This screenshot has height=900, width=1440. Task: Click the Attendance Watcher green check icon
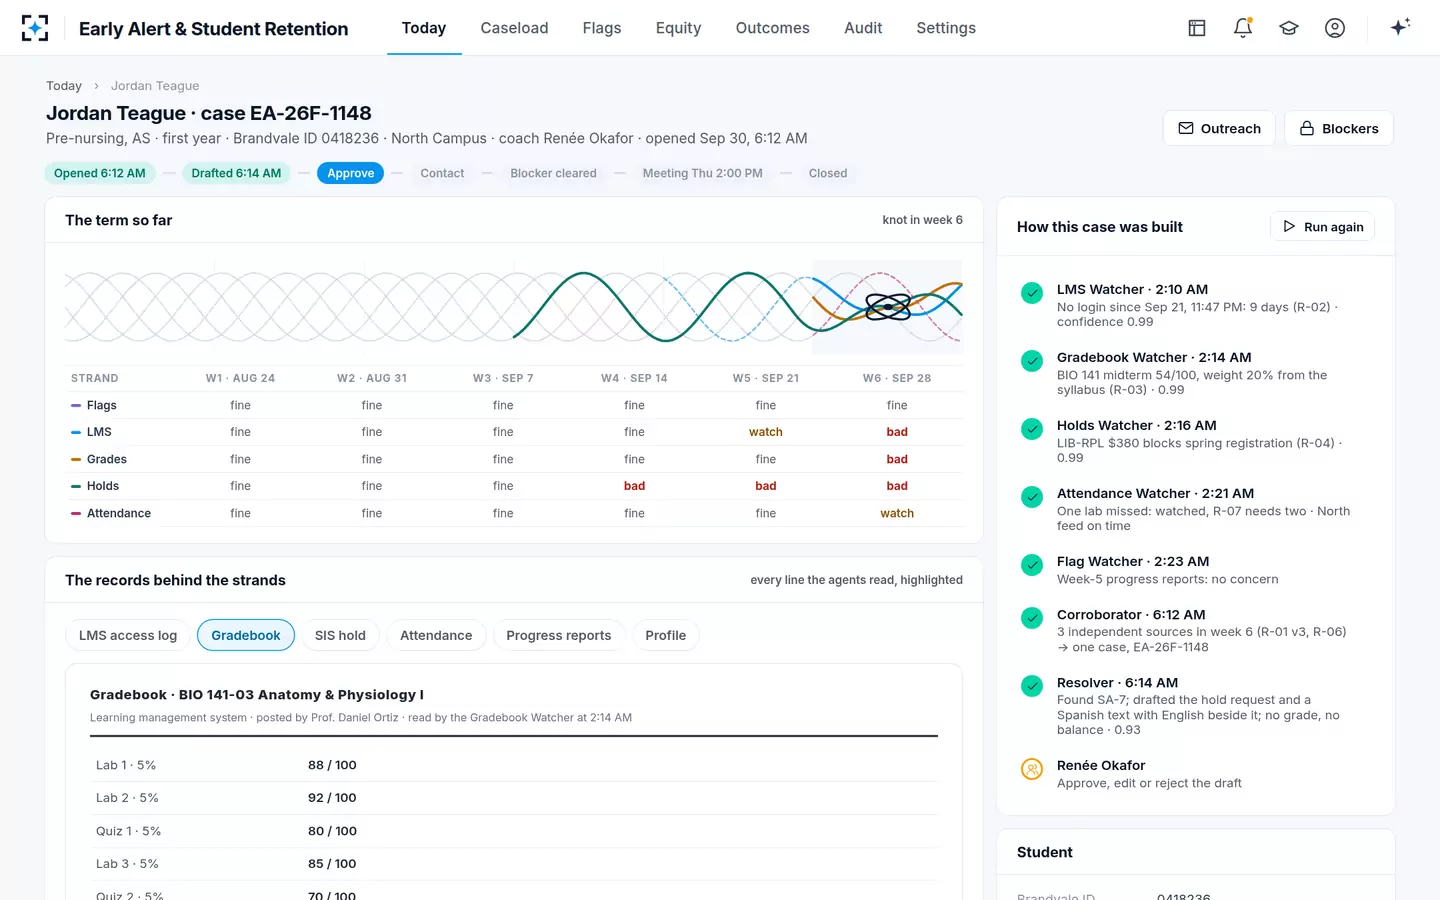1032,496
